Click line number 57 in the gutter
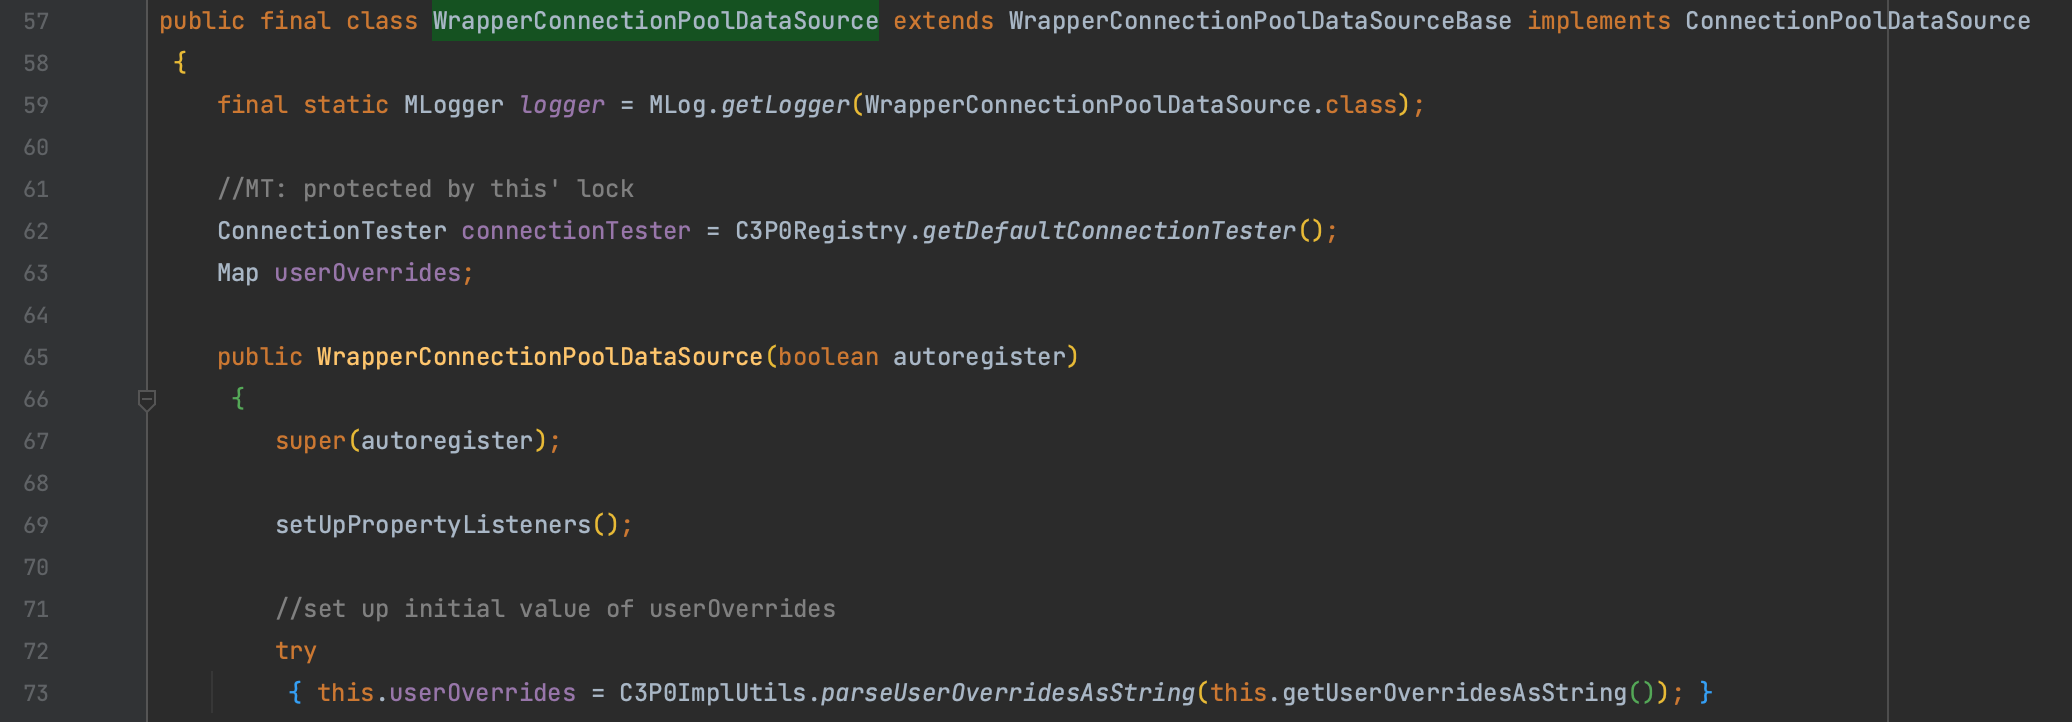The height and width of the screenshot is (722, 2072). (x=36, y=21)
